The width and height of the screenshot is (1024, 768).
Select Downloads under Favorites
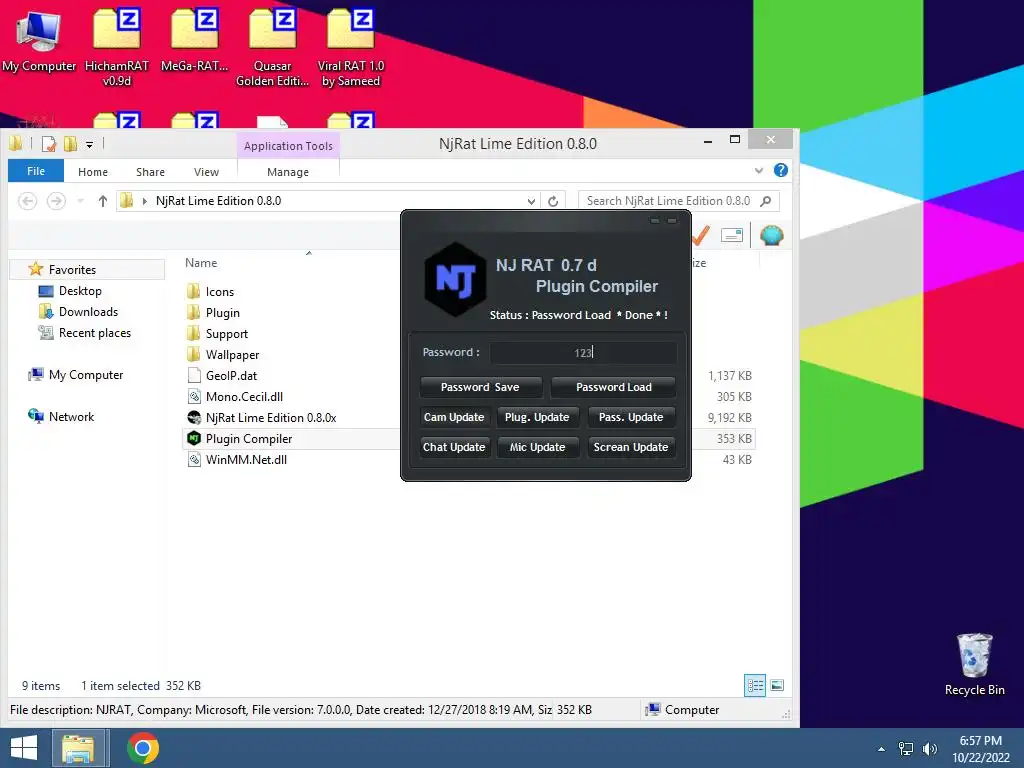(78, 312)
